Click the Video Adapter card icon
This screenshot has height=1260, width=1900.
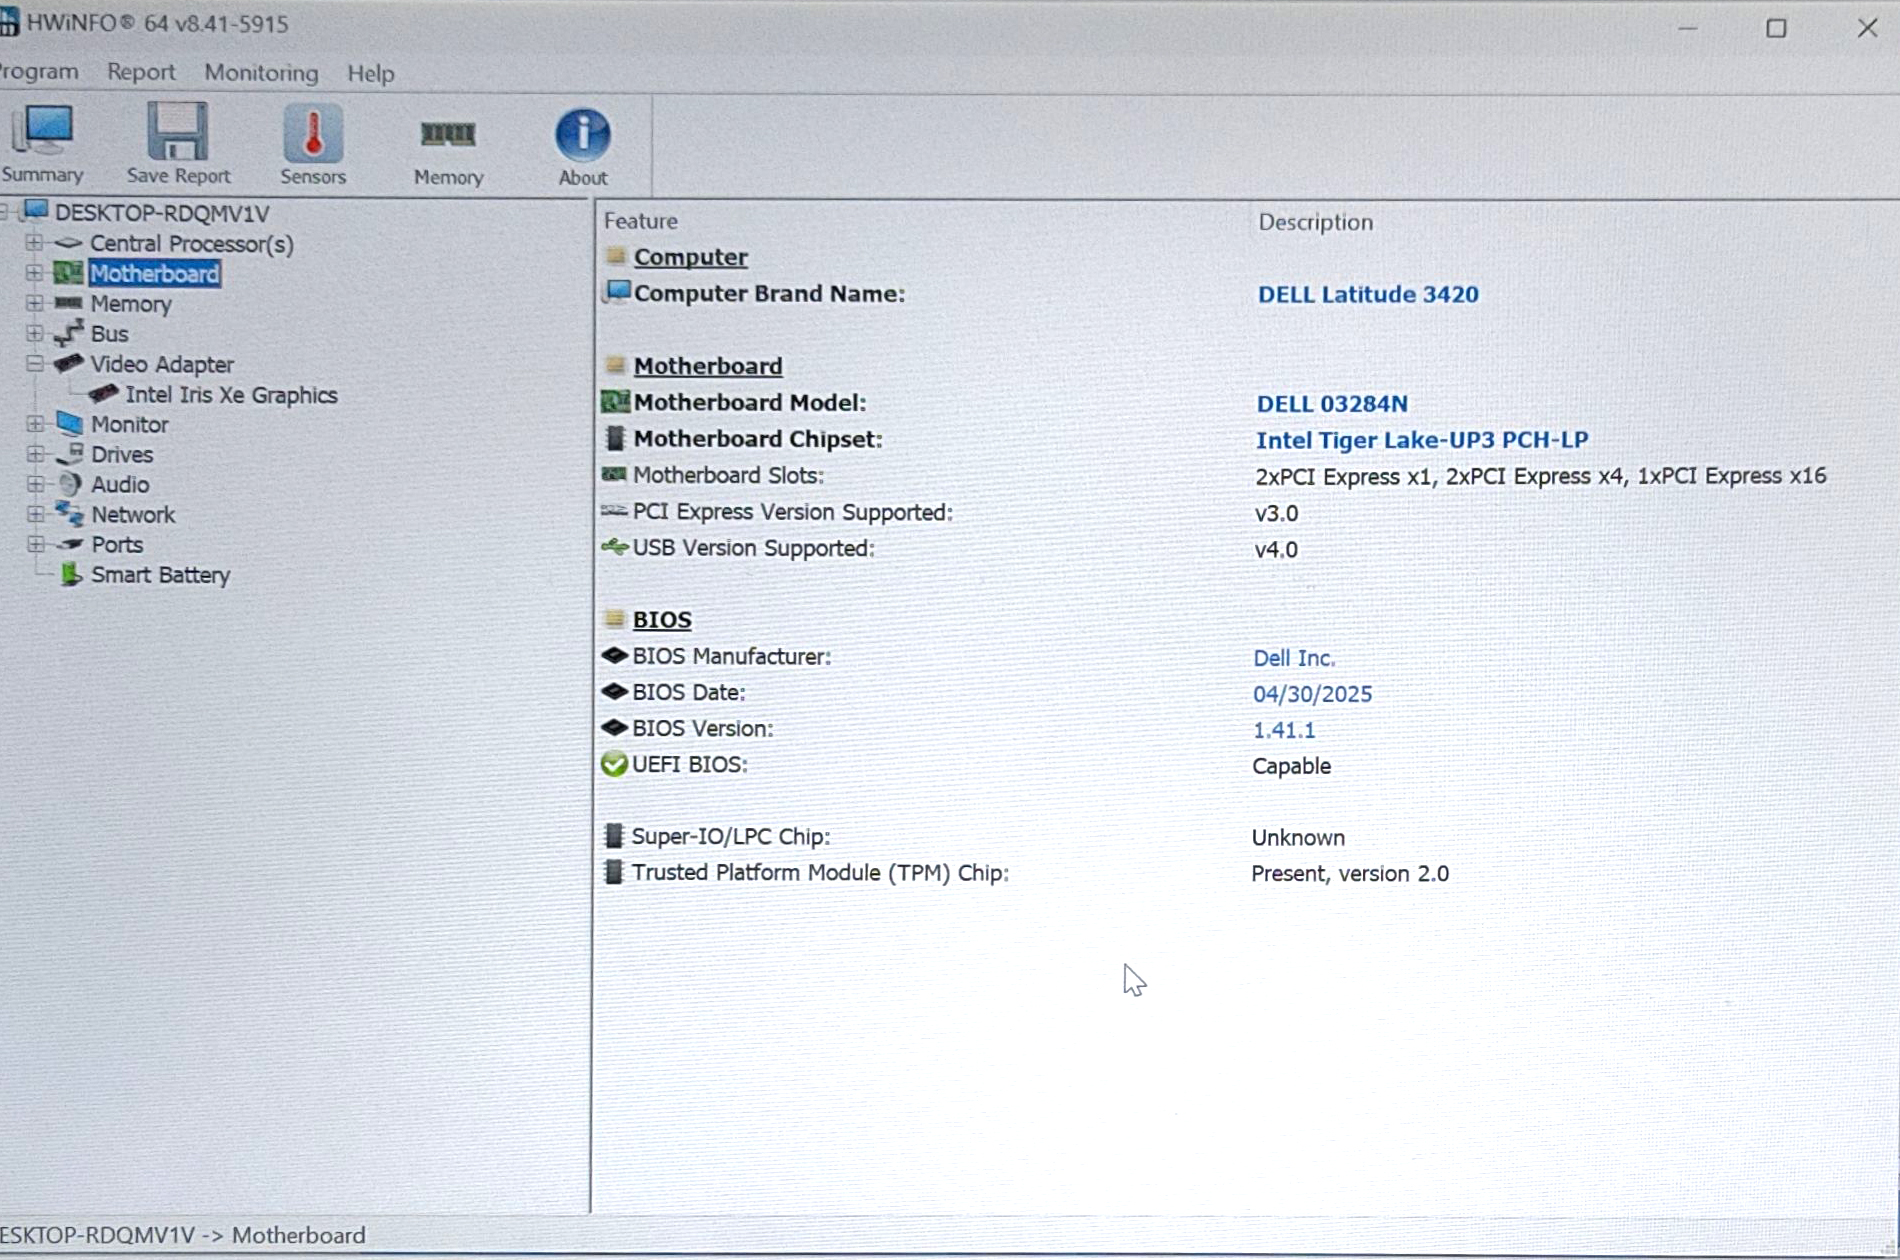tap(68, 363)
